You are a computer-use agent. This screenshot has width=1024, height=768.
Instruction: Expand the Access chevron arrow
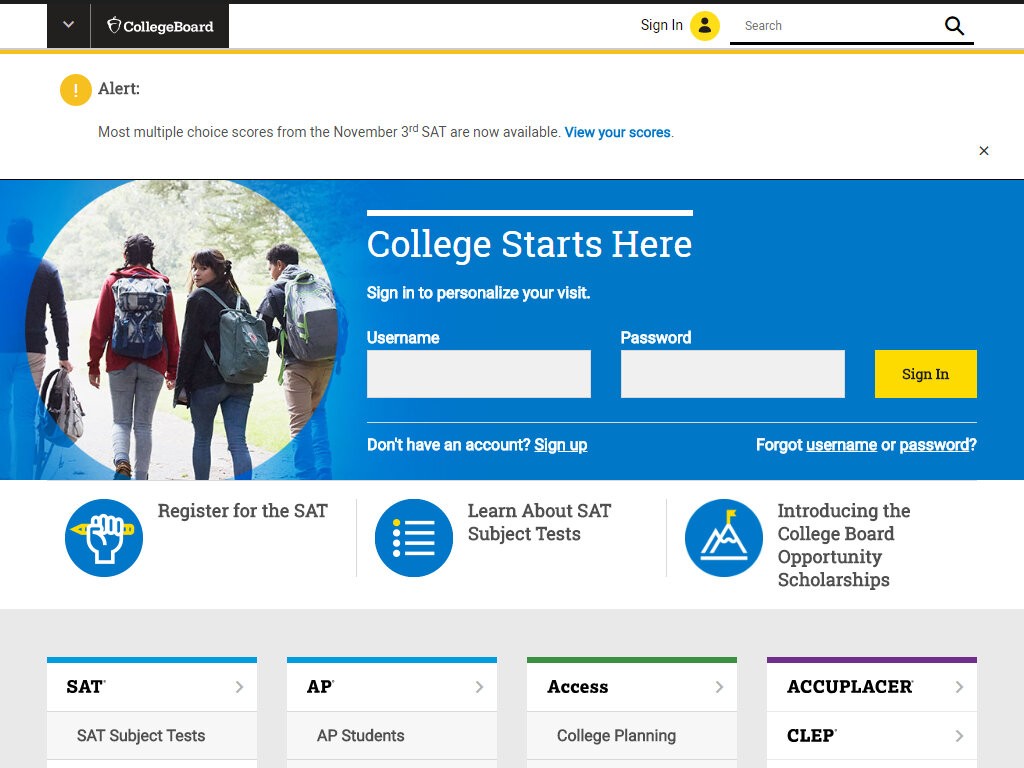click(719, 687)
